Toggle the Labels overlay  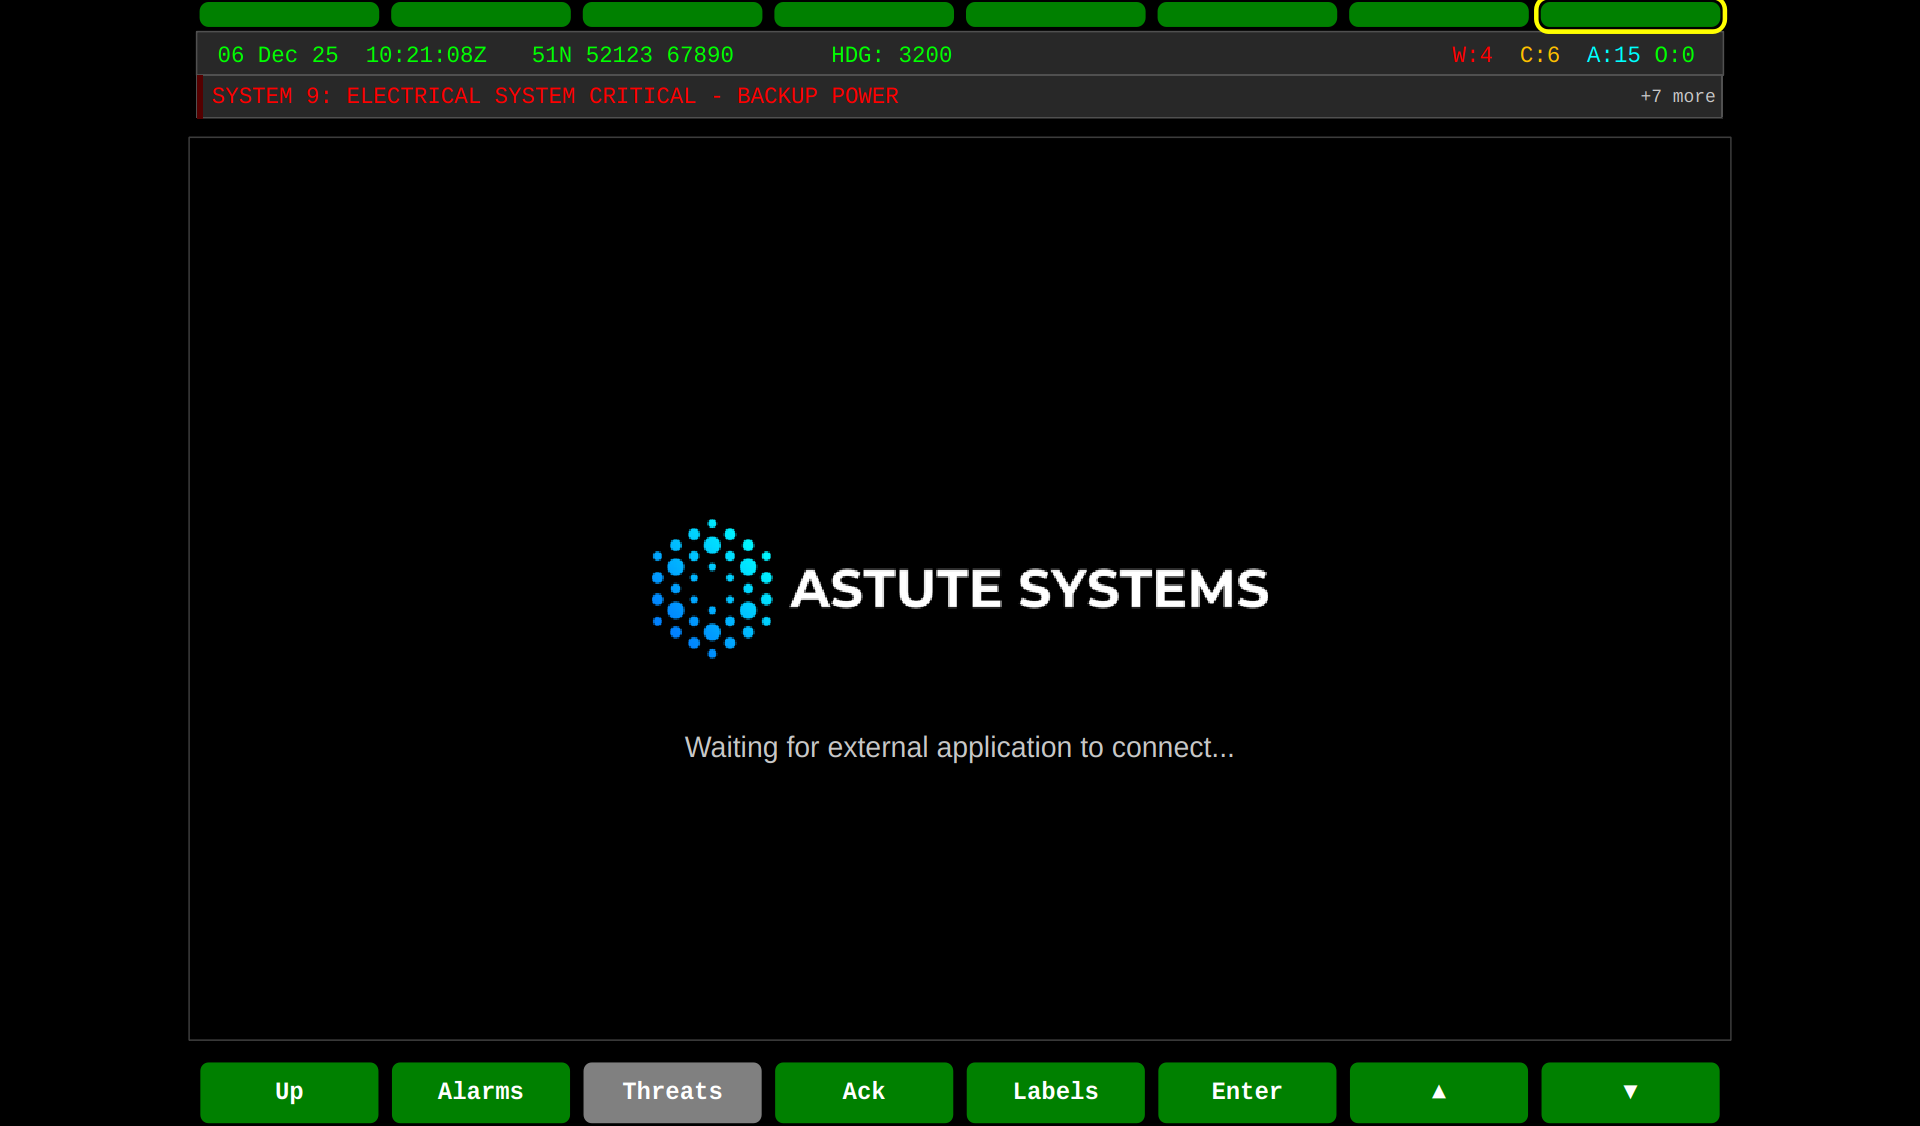[x=1055, y=1092]
